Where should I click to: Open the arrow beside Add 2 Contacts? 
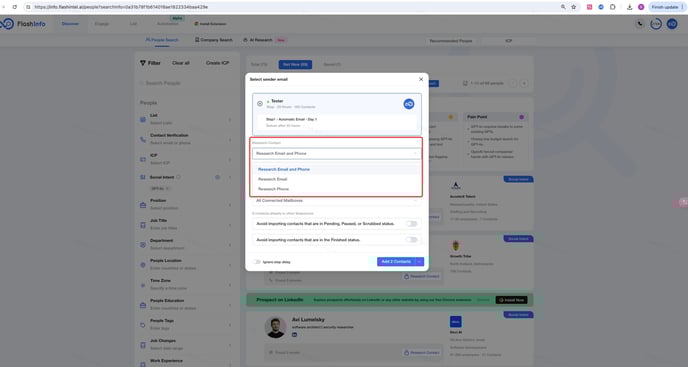tap(419, 262)
